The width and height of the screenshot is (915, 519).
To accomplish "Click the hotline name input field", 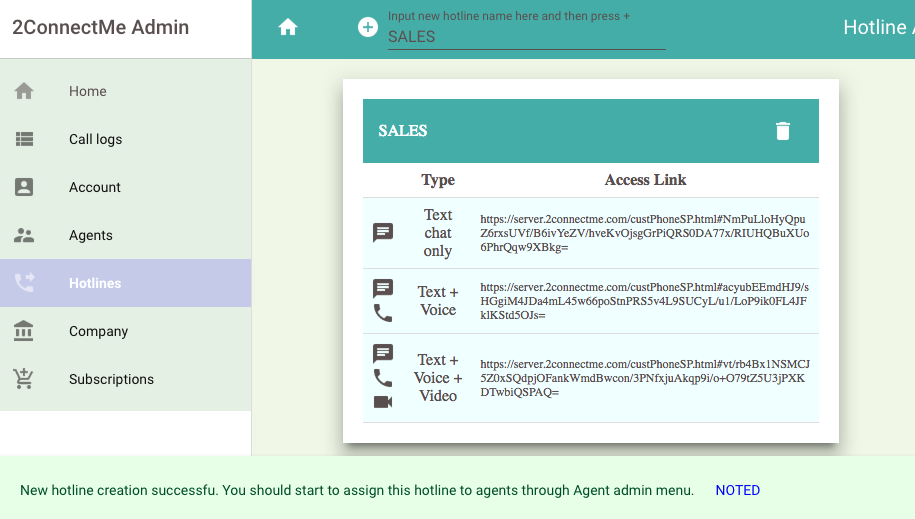I will pyautogui.click(x=526, y=36).
